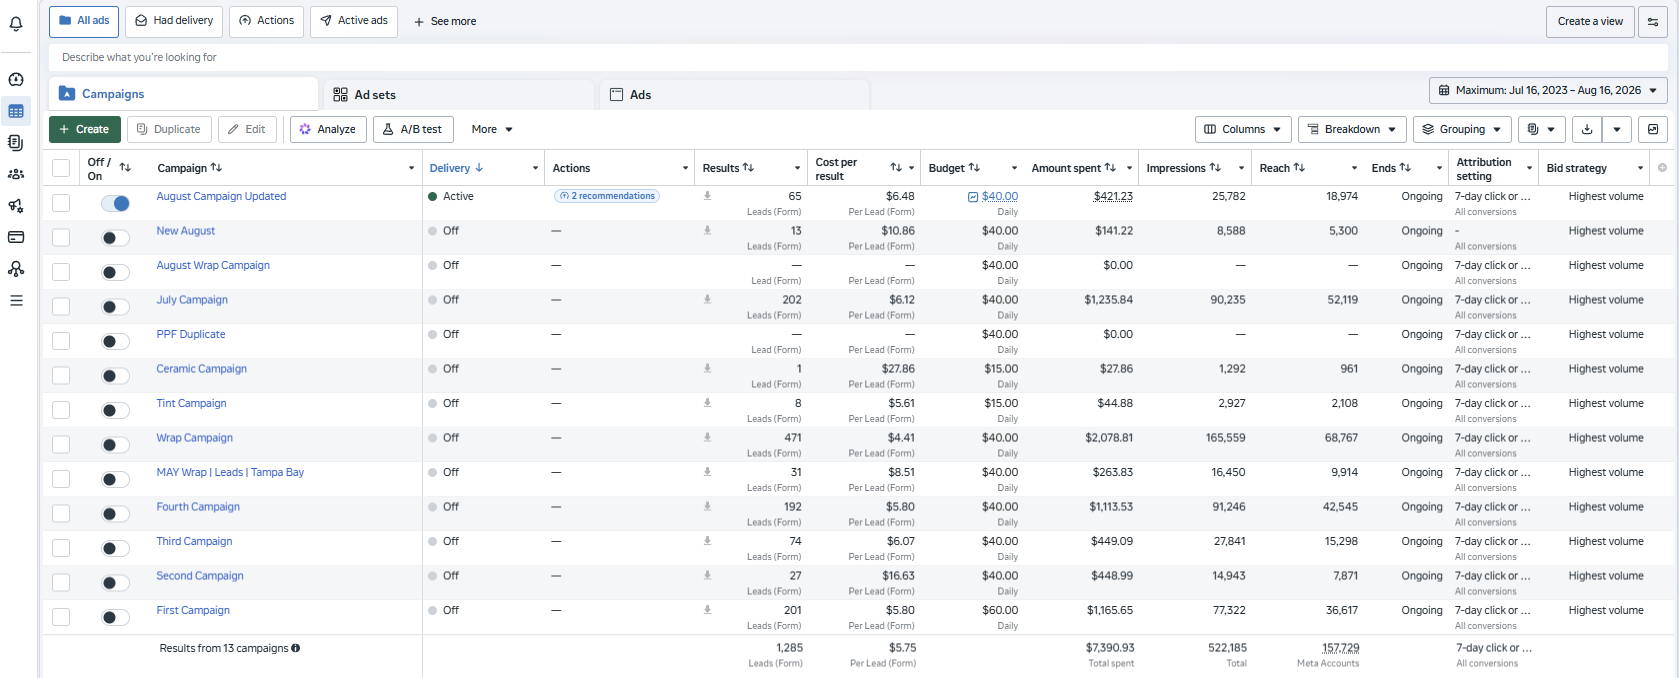Open the Grouping dropdown

[x=1462, y=129]
